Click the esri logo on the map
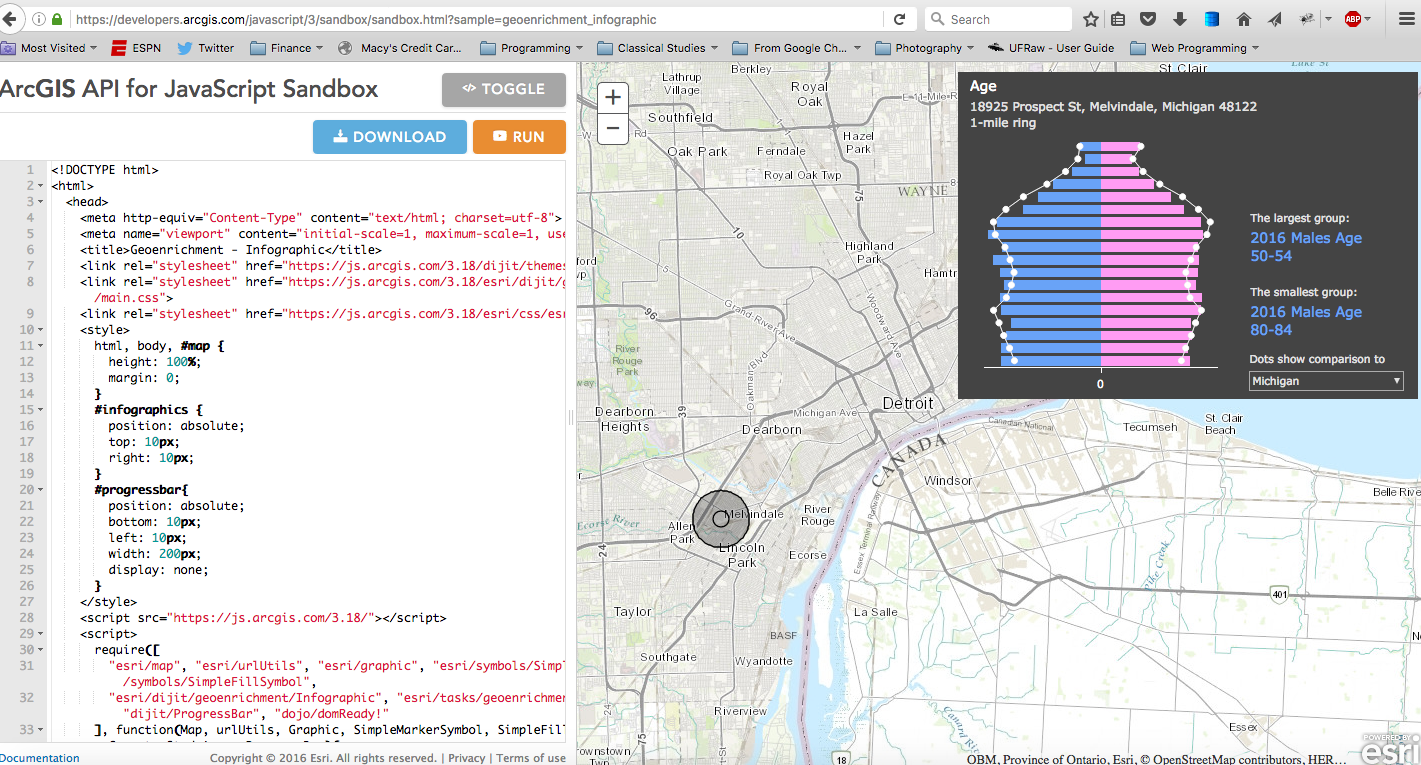Viewport: 1421px width, 765px height. tap(1391, 748)
